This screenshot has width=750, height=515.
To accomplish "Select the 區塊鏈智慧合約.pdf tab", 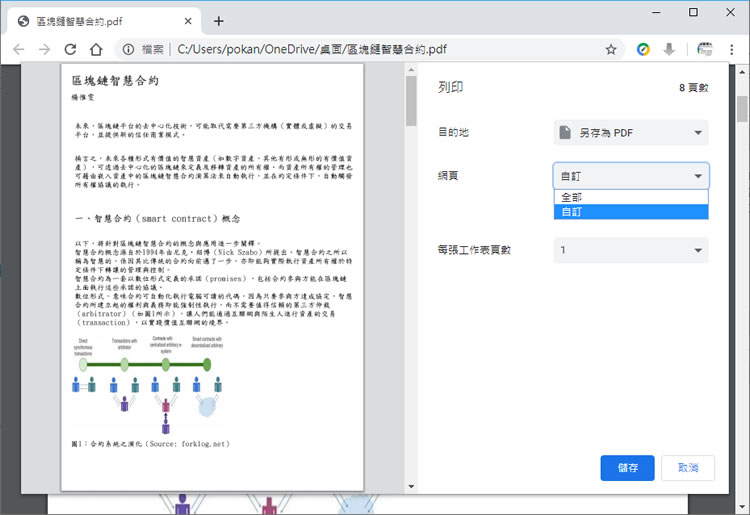I will pyautogui.click(x=104, y=21).
